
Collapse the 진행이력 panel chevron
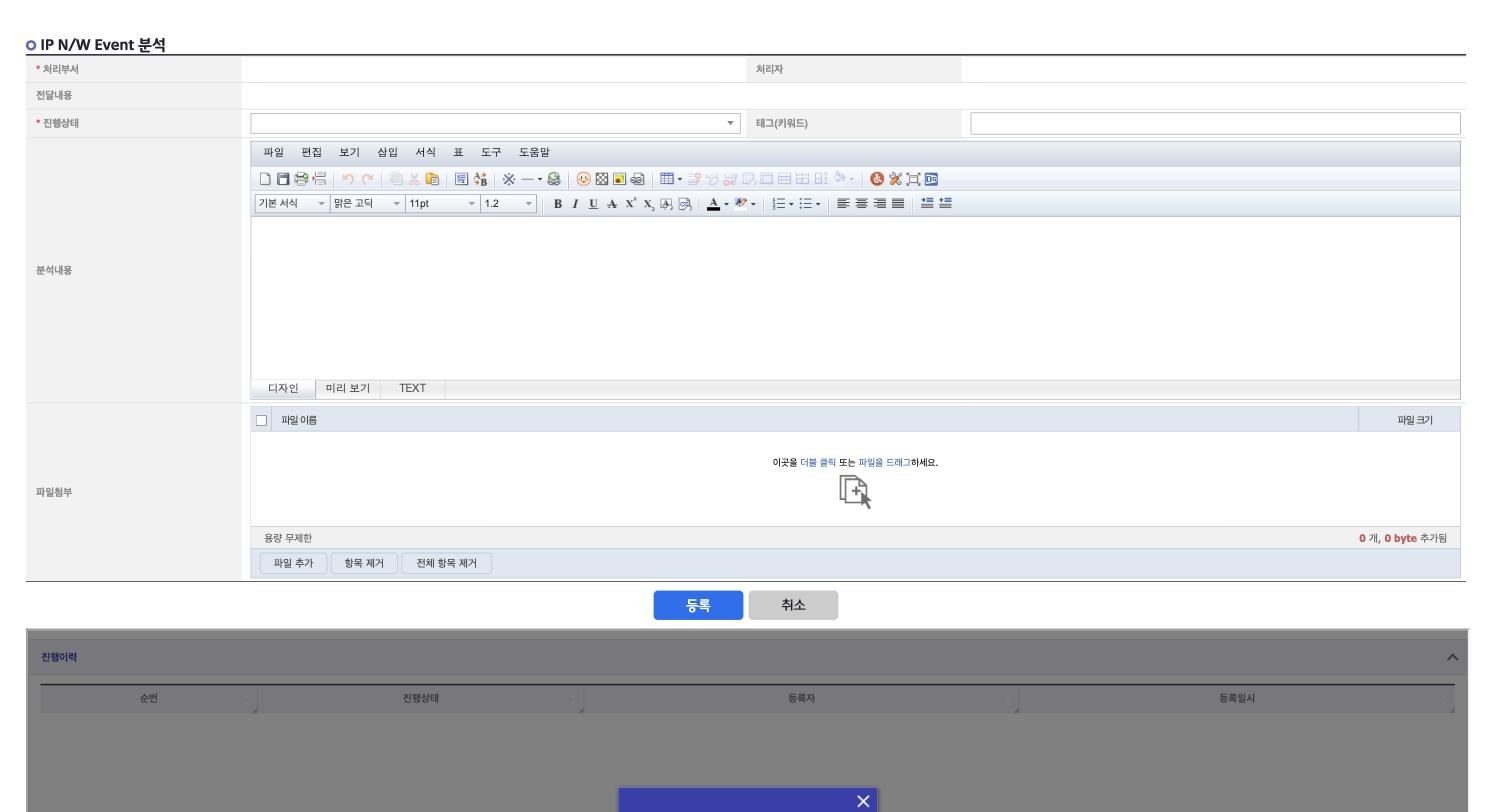point(1452,657)
